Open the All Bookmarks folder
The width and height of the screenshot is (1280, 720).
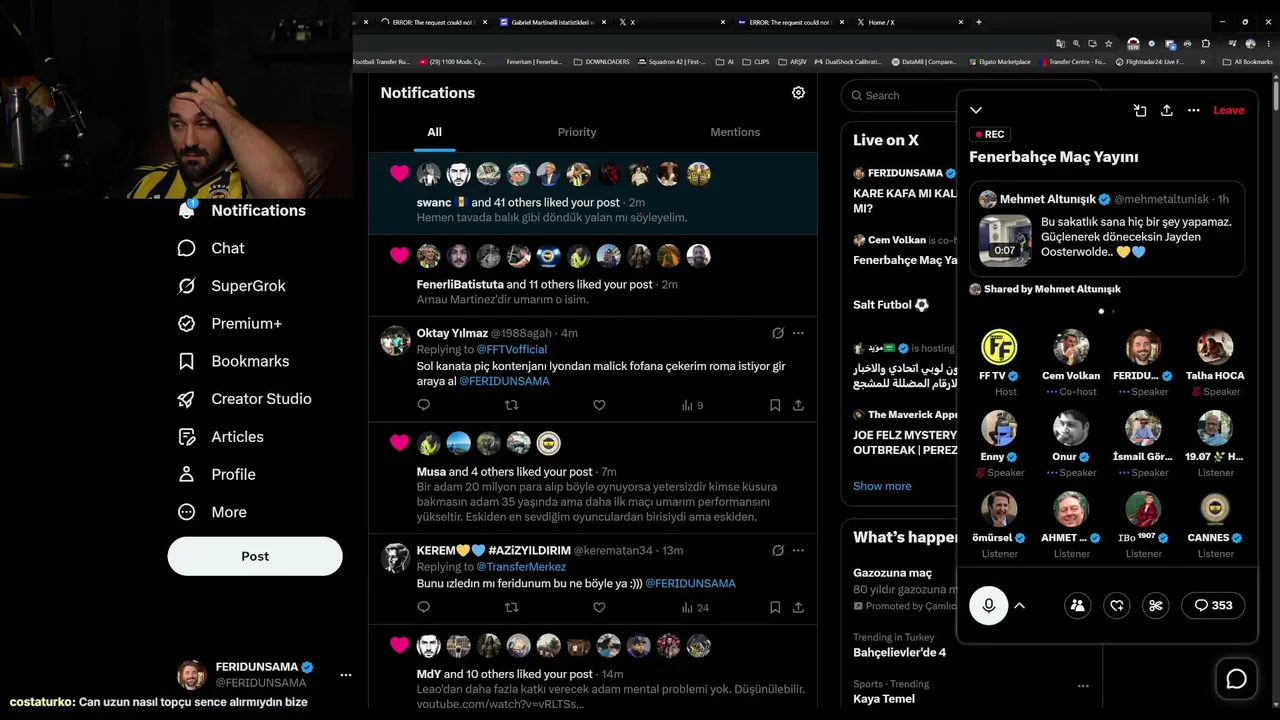[x=1248, y=62]
